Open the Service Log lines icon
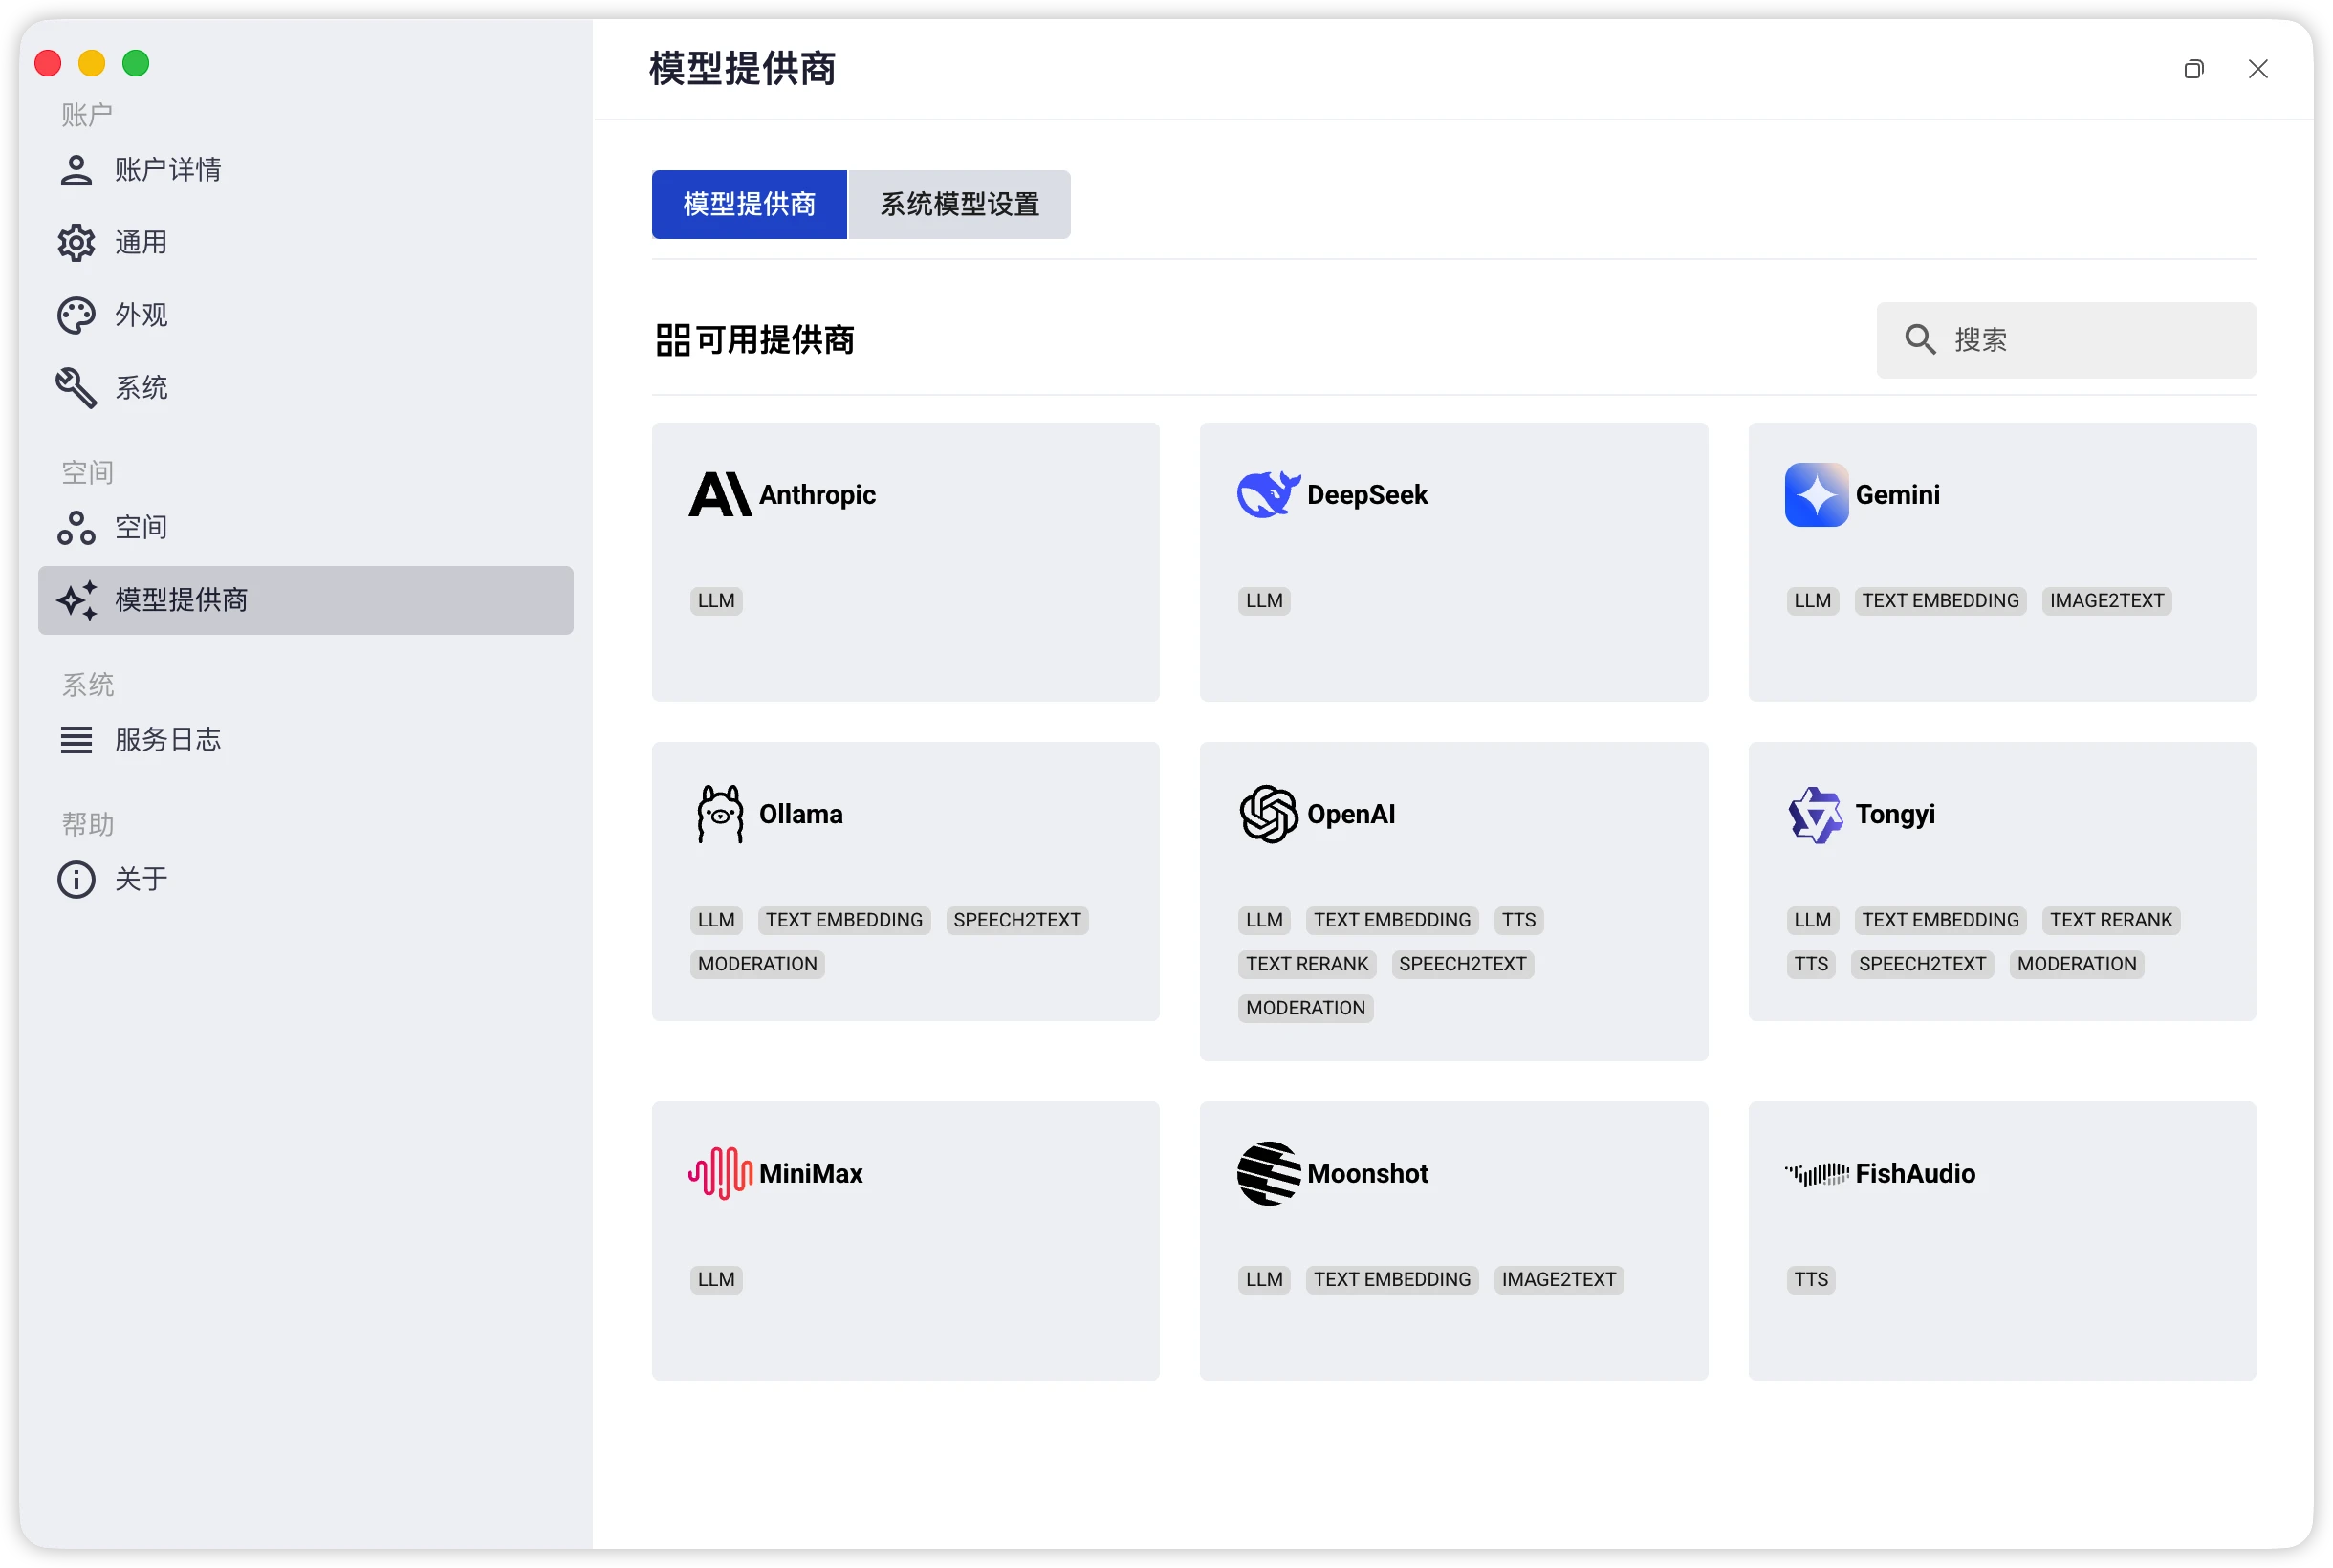 tap(76, 740)
